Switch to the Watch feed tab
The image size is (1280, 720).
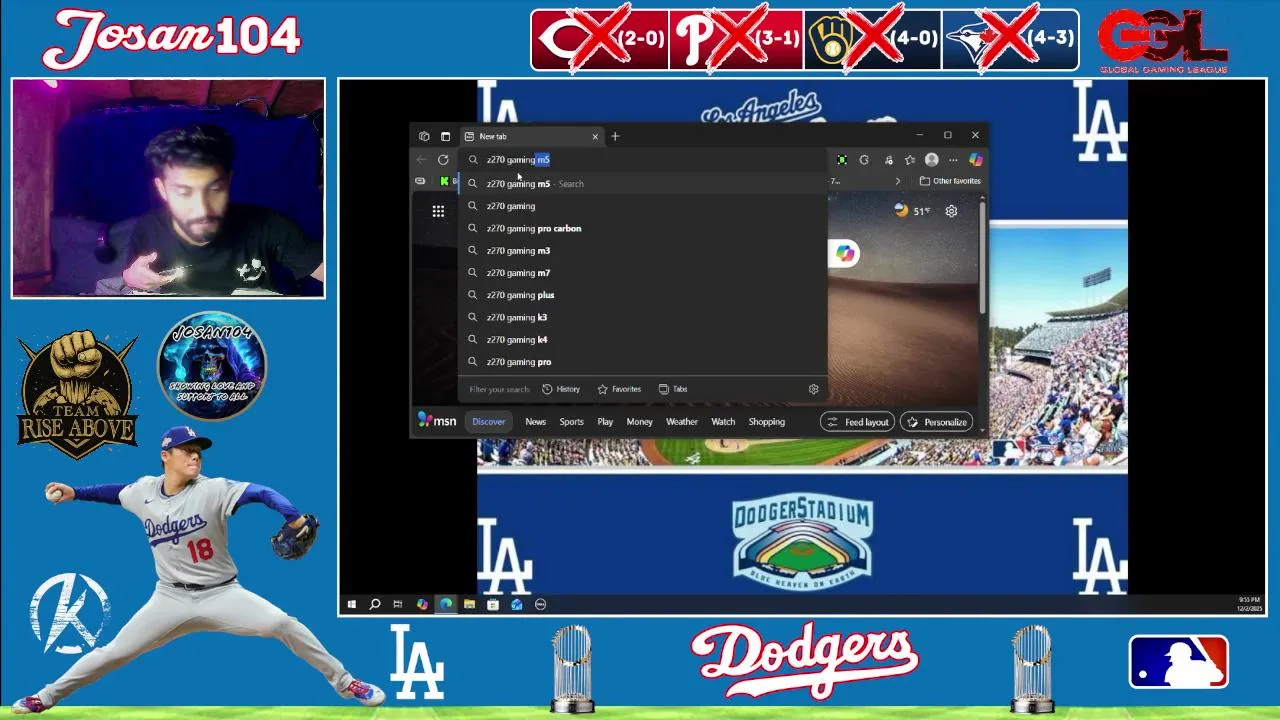click(x=723, y=422)
